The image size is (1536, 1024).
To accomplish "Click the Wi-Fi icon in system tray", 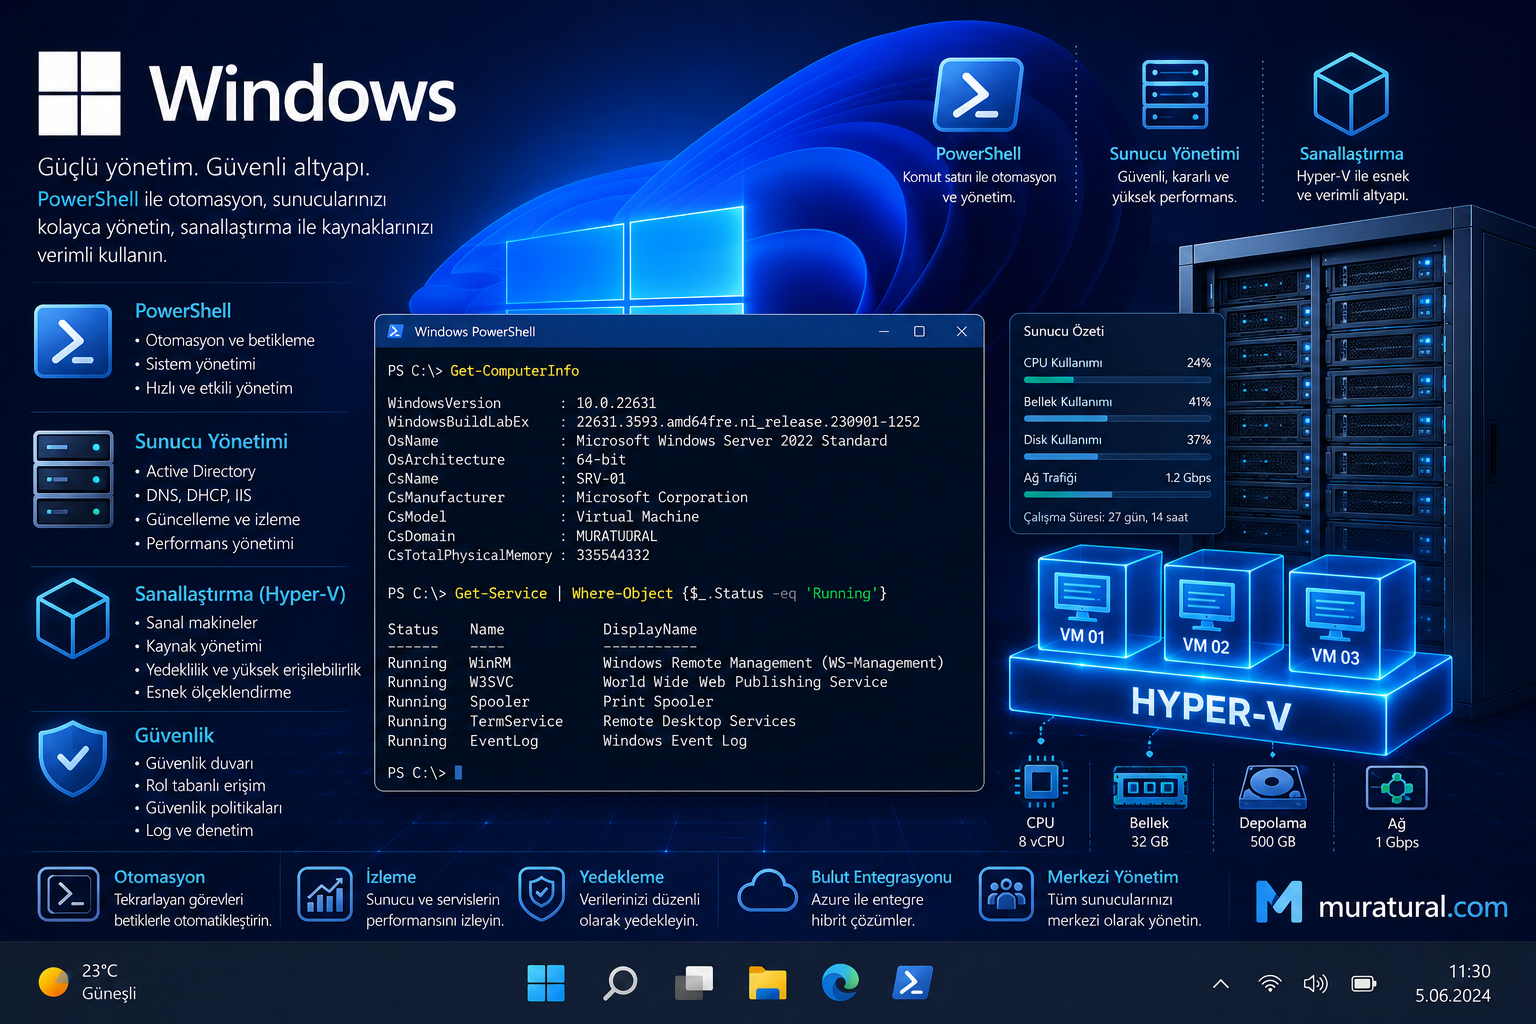I will pyautogui.click(x=1270, y=984).
